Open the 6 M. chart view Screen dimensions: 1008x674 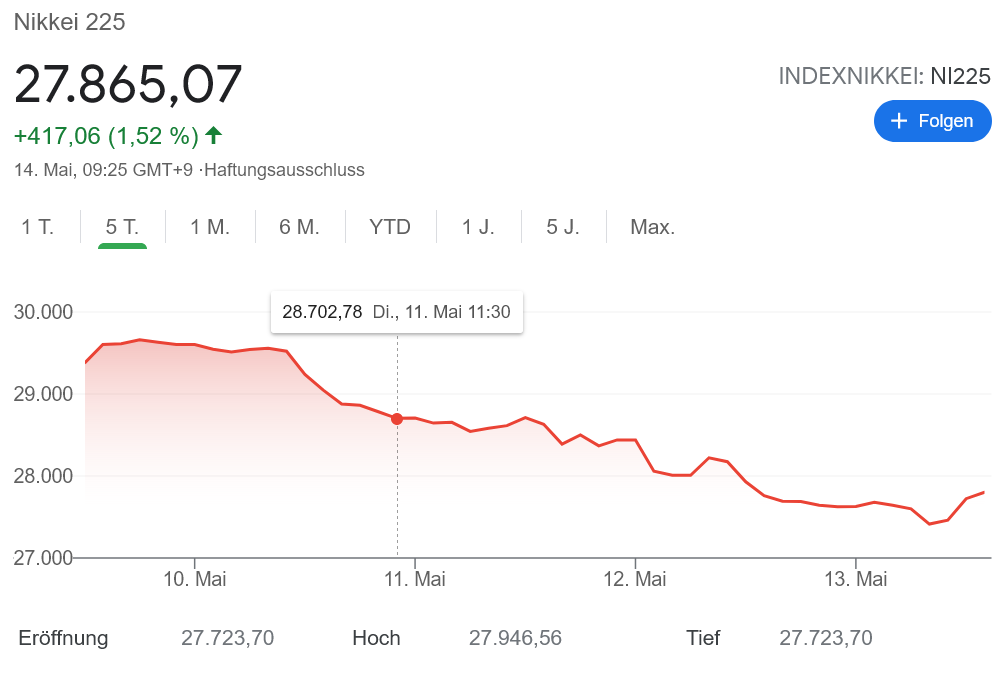300,227
